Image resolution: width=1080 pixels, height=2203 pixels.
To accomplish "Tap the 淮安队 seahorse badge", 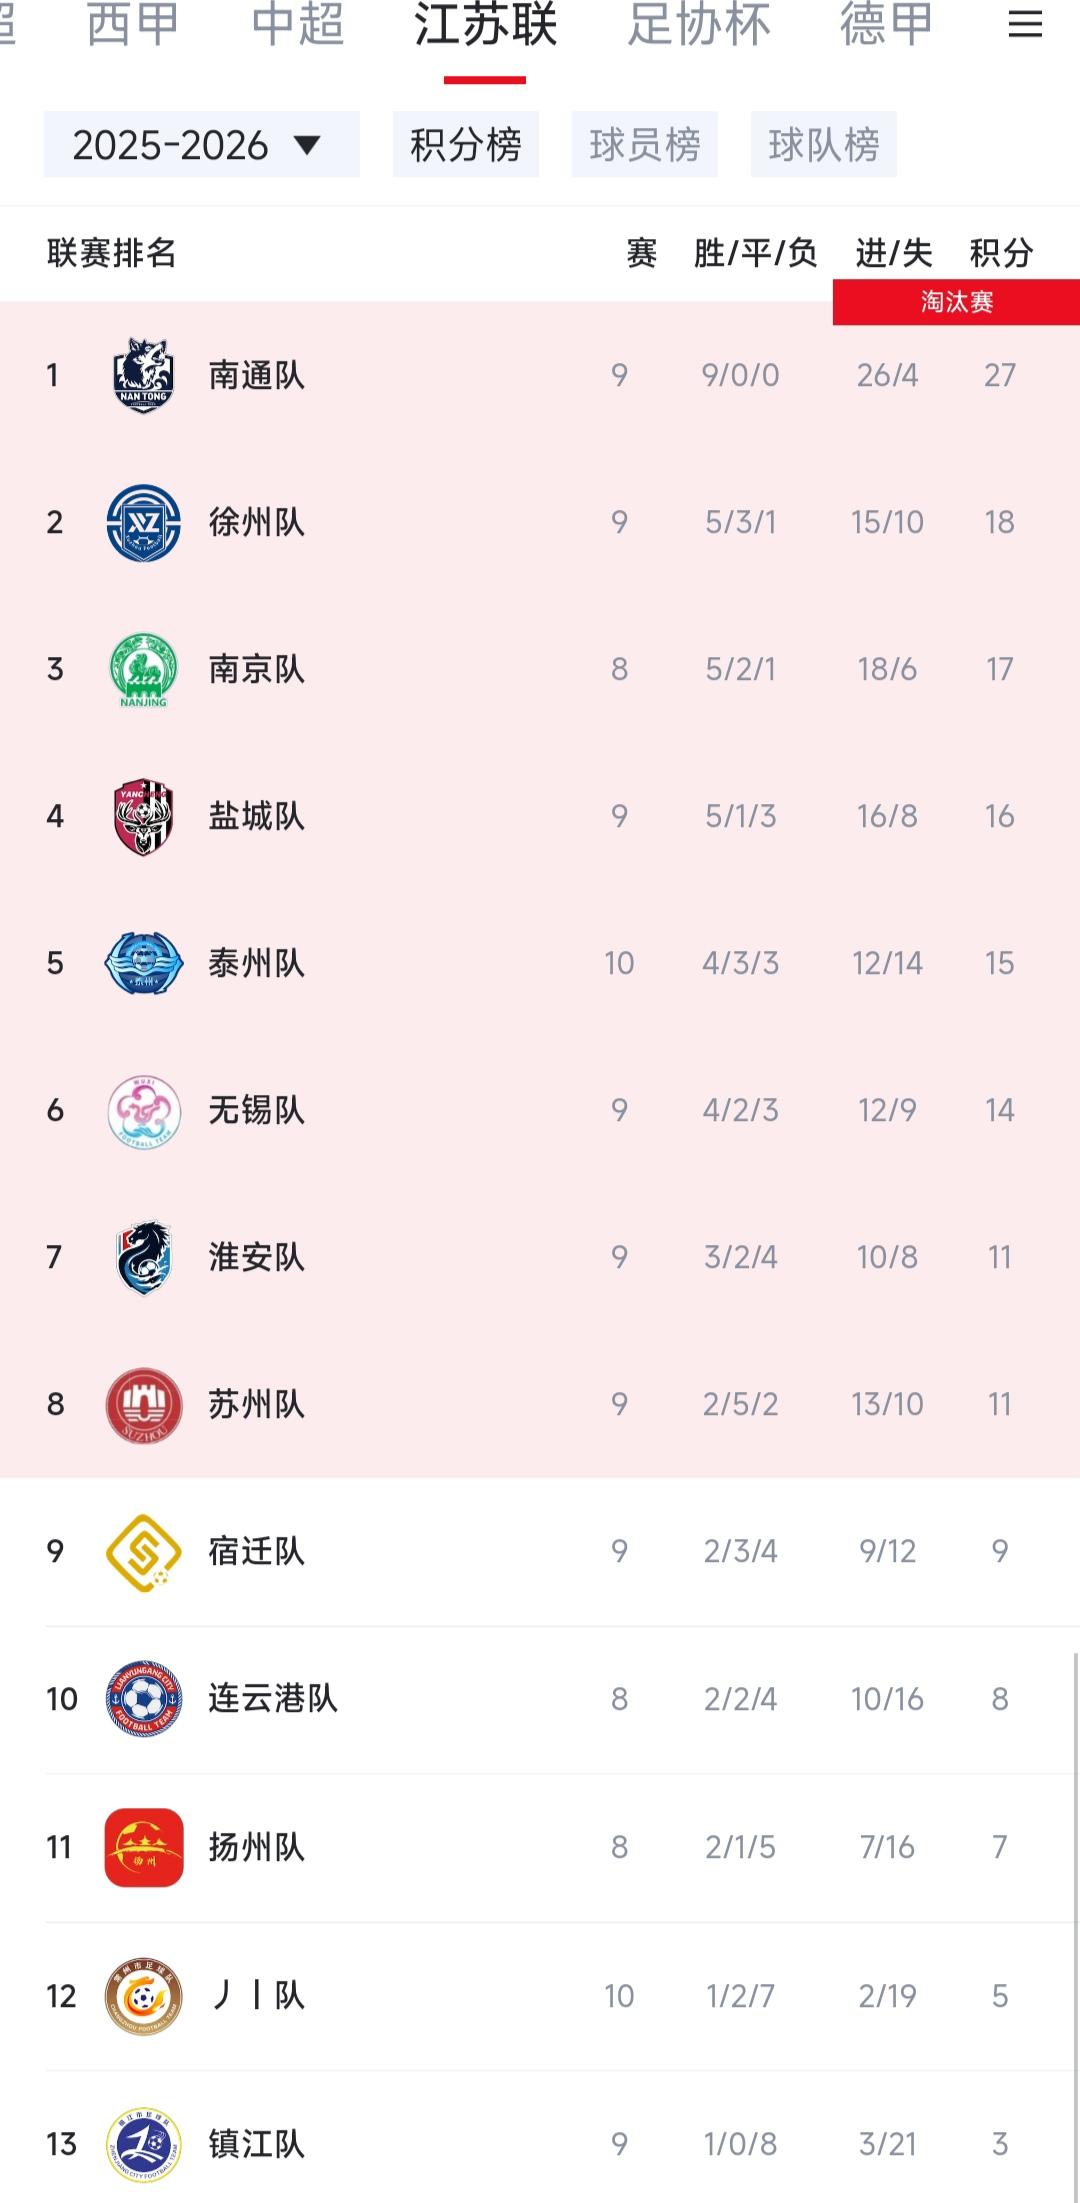I will coord(144,1257).
